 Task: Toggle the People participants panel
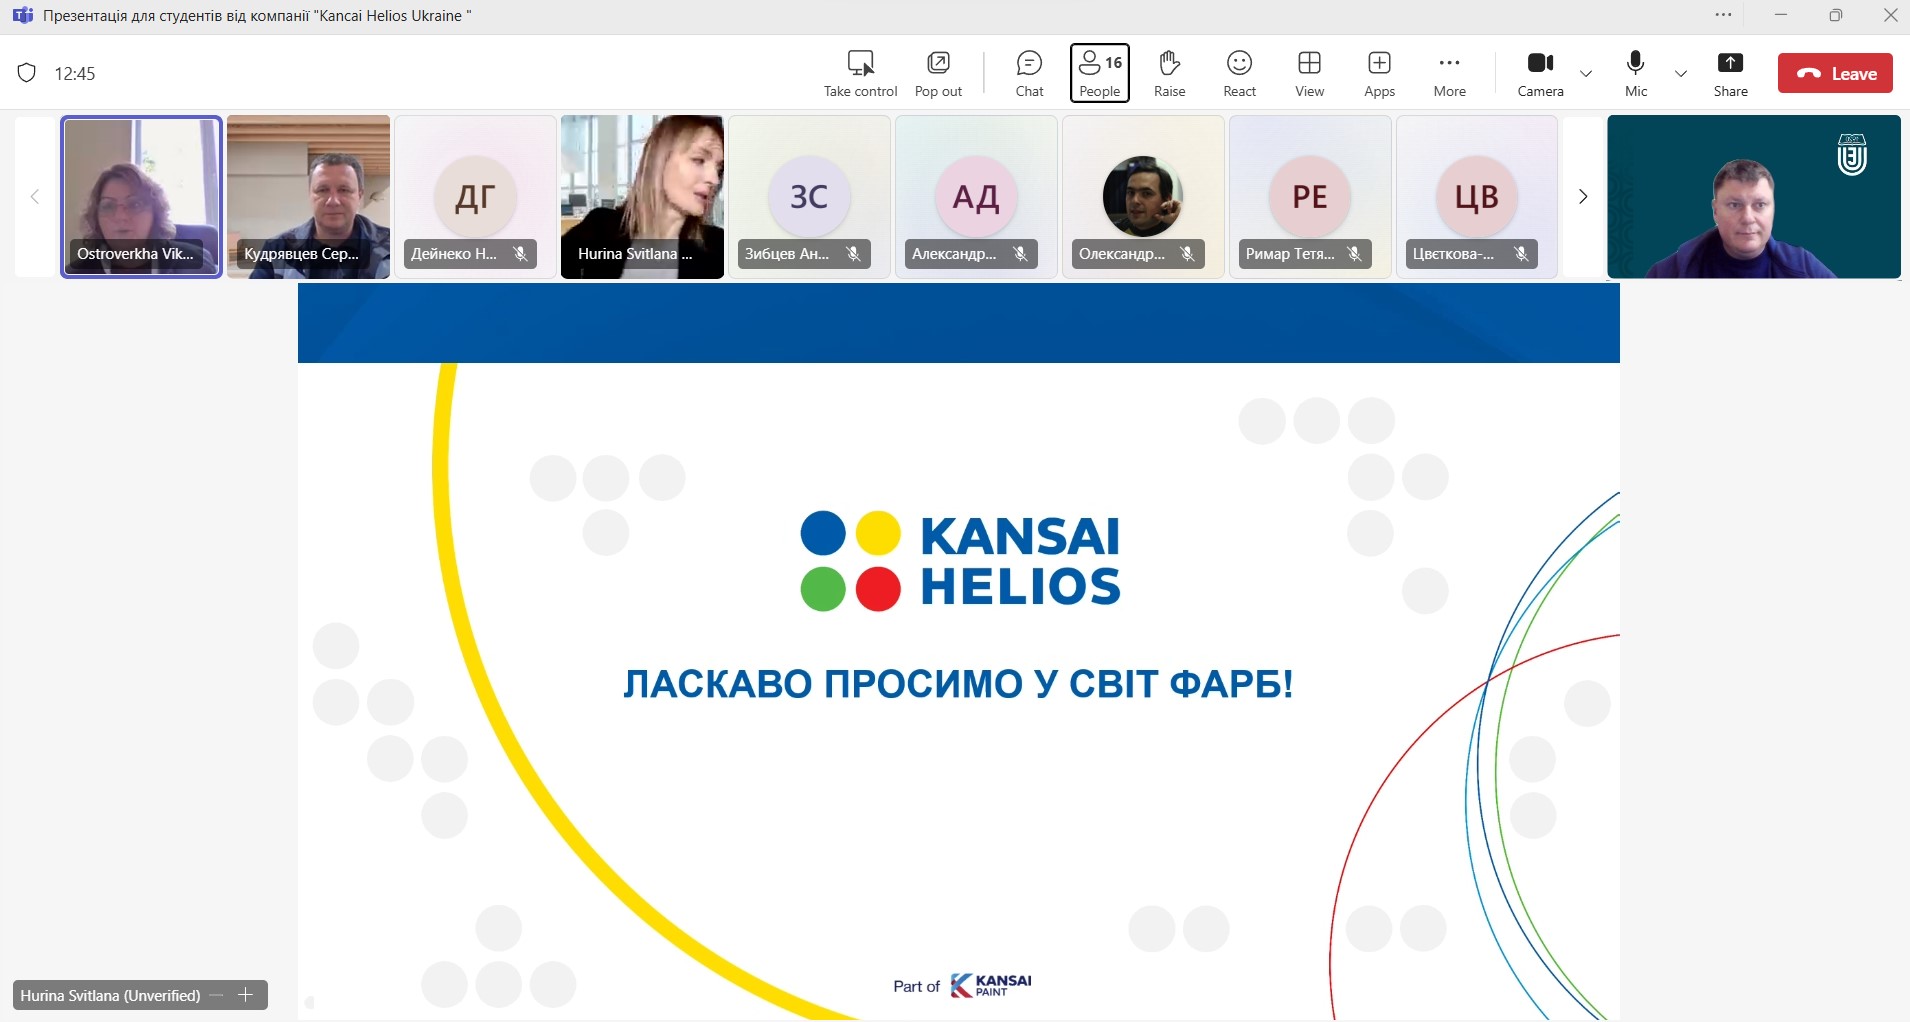pyautogui.click(x=1099, y=74)
